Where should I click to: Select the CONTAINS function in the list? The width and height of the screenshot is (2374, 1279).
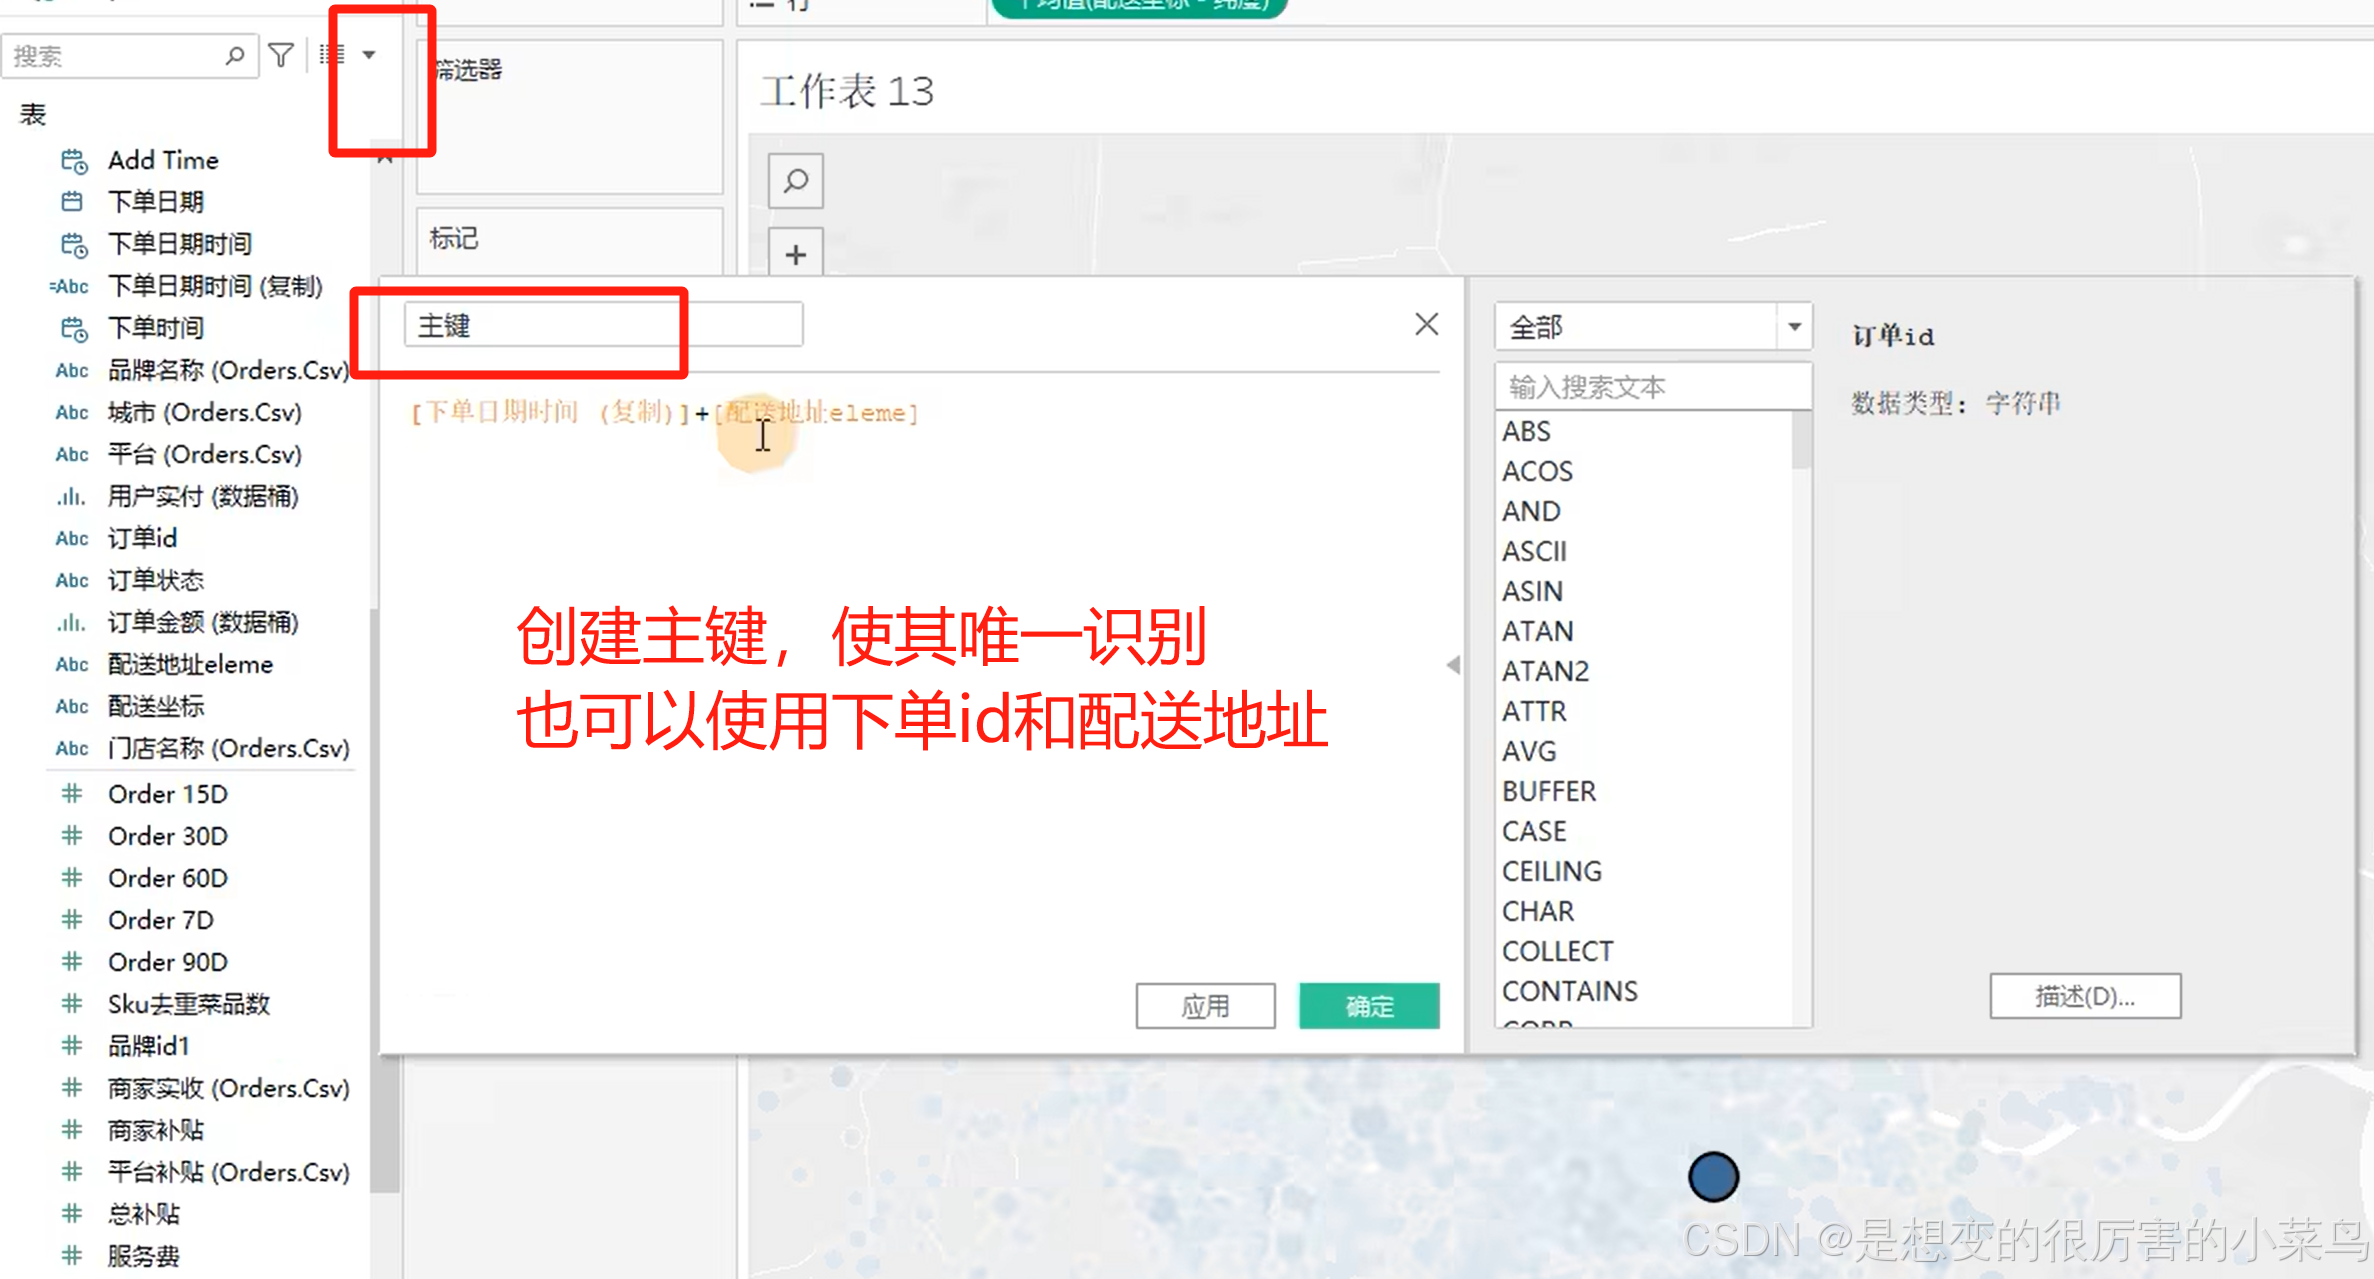pos(1569,991)
